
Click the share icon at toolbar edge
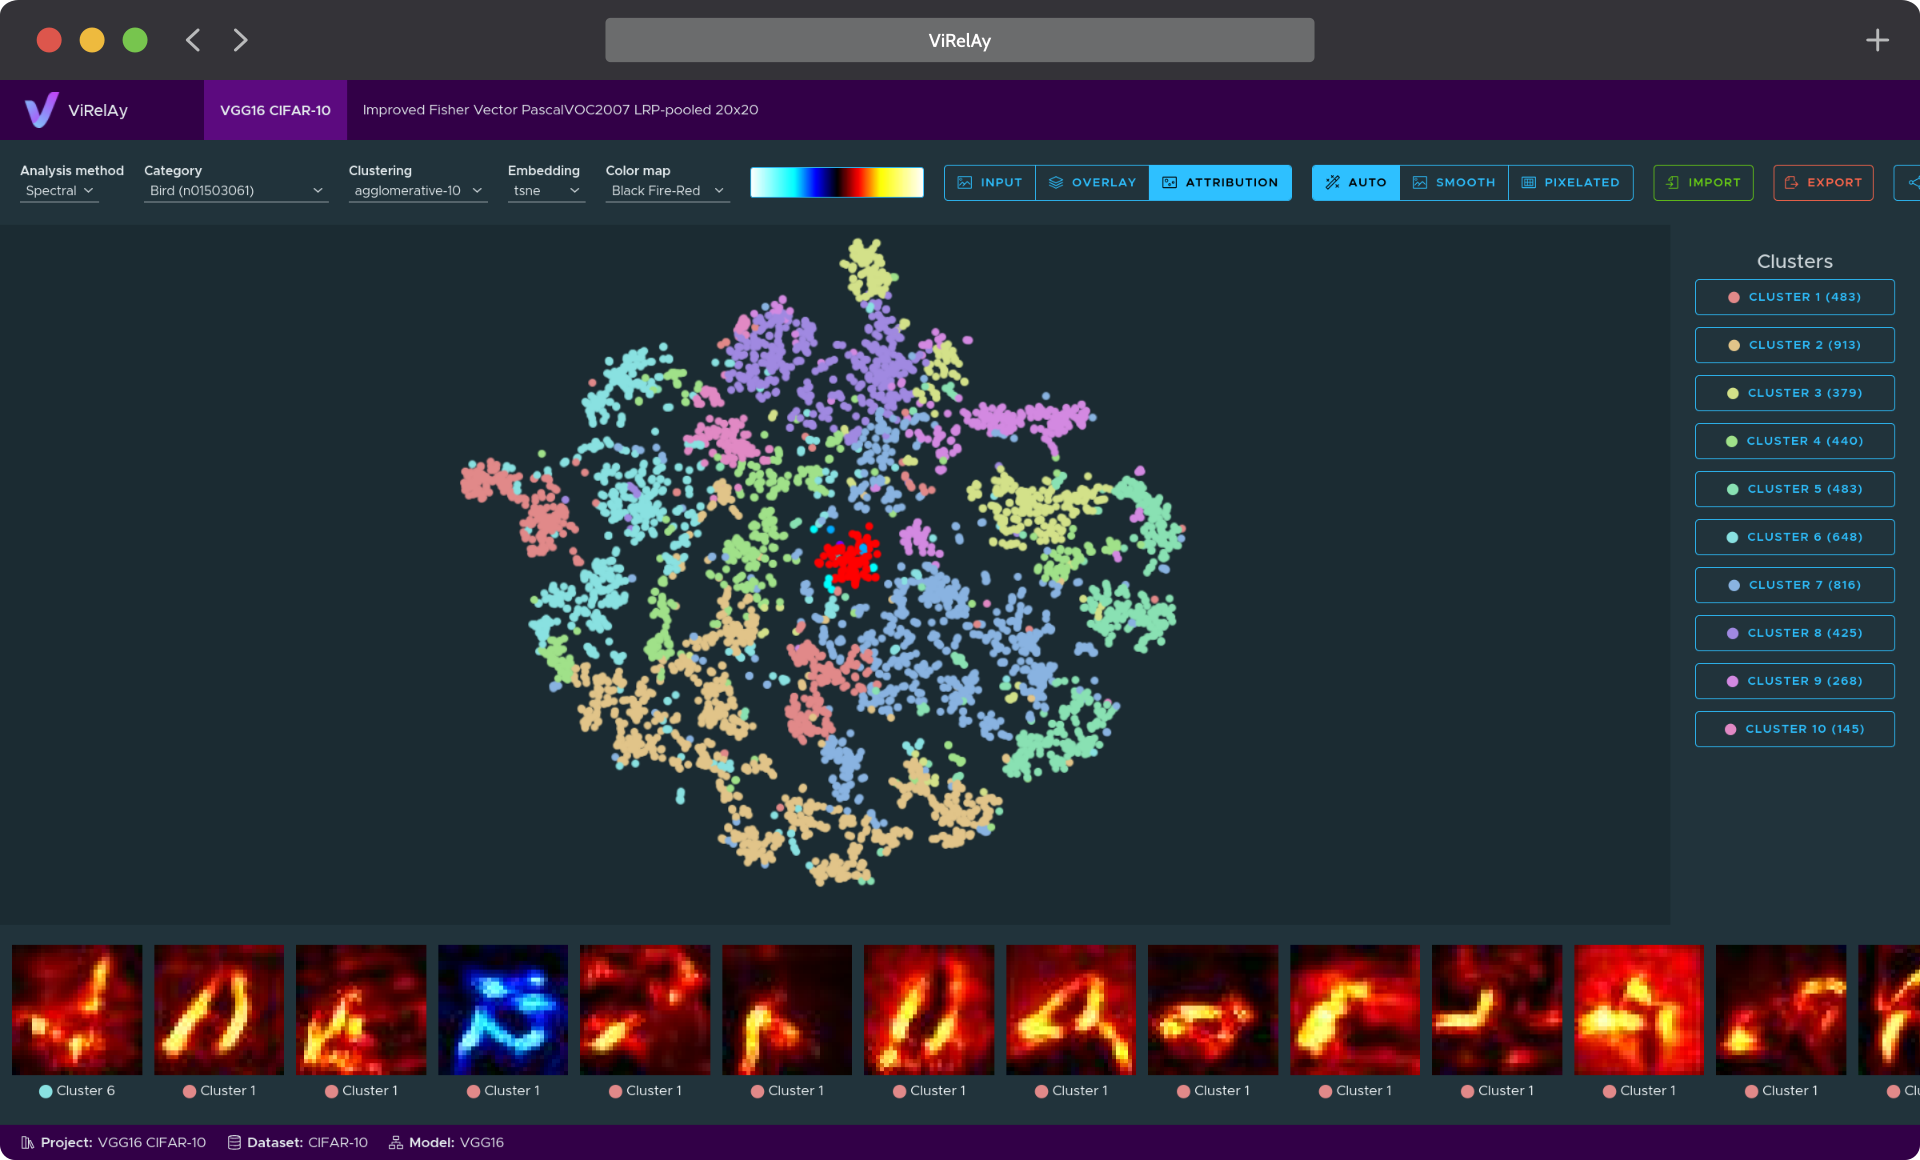1911,182
